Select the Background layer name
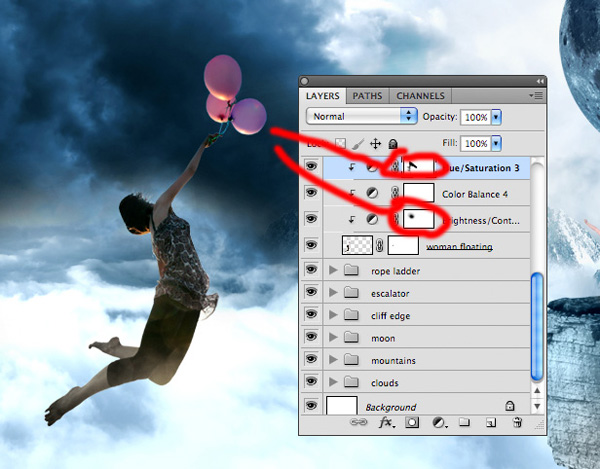 [x=391, y=407]
